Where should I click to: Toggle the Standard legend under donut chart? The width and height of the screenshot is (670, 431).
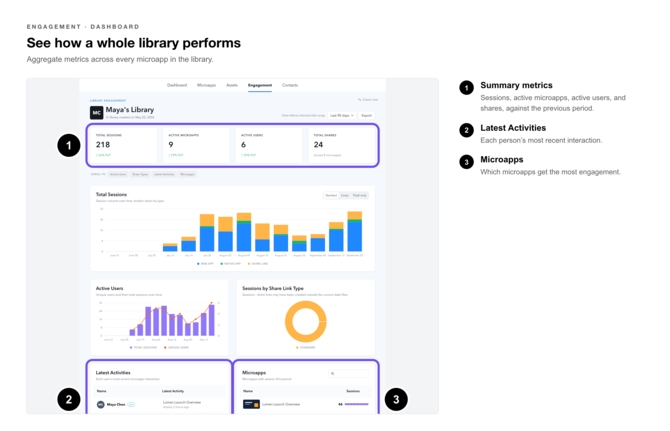pos(306,347)
